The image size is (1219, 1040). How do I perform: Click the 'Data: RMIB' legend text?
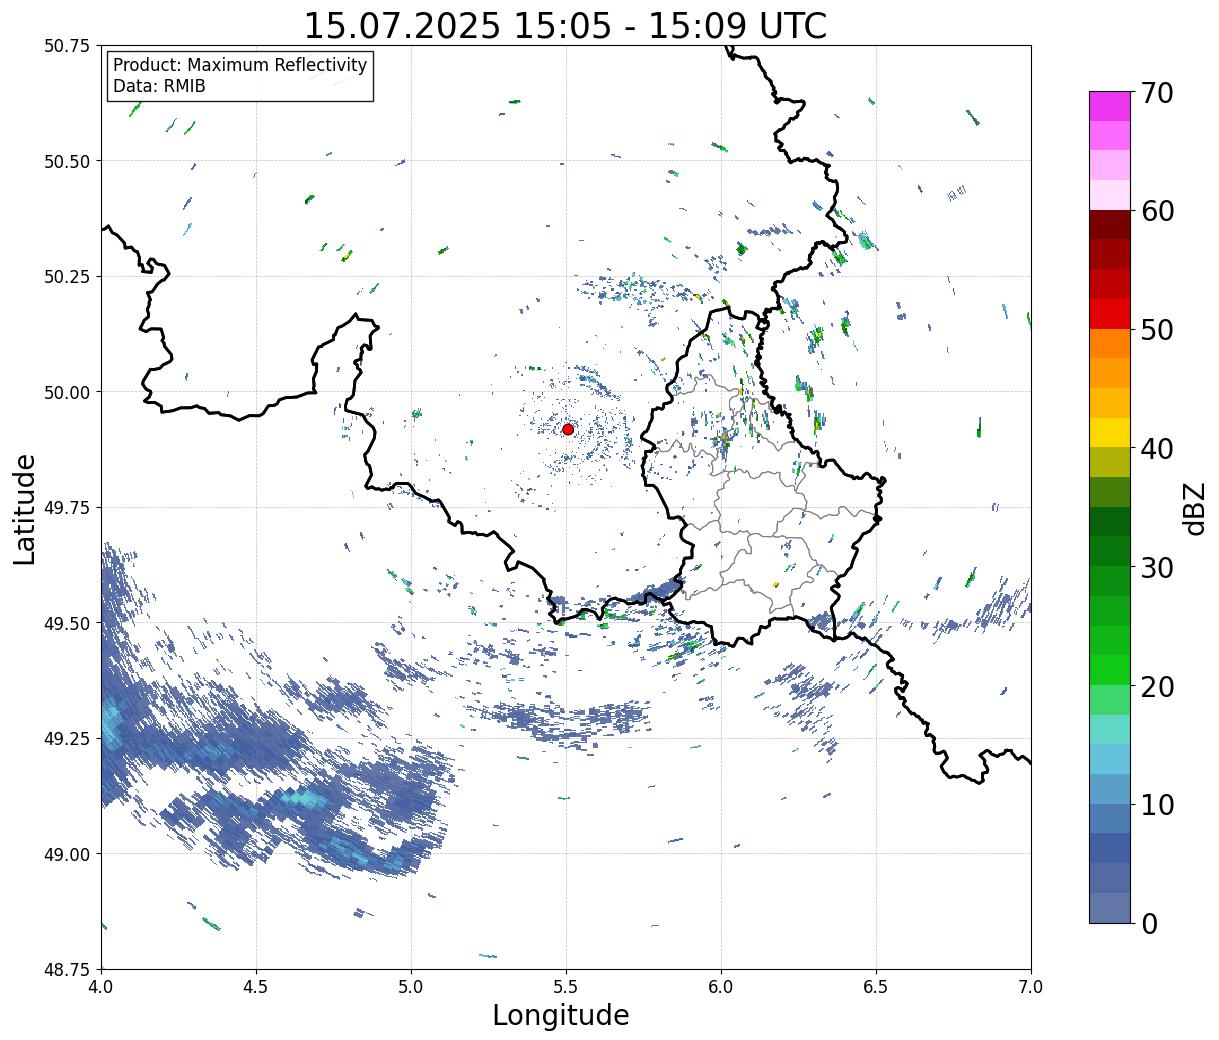159,86
